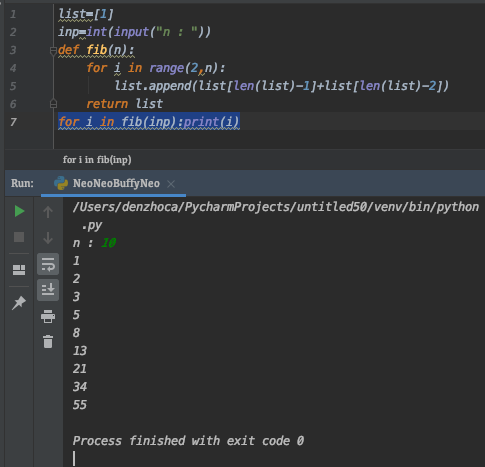Close the NeoNeoBuffyNeo run tab
The width and height of the screenshot is (485, 467).
(x=171, y=184)
